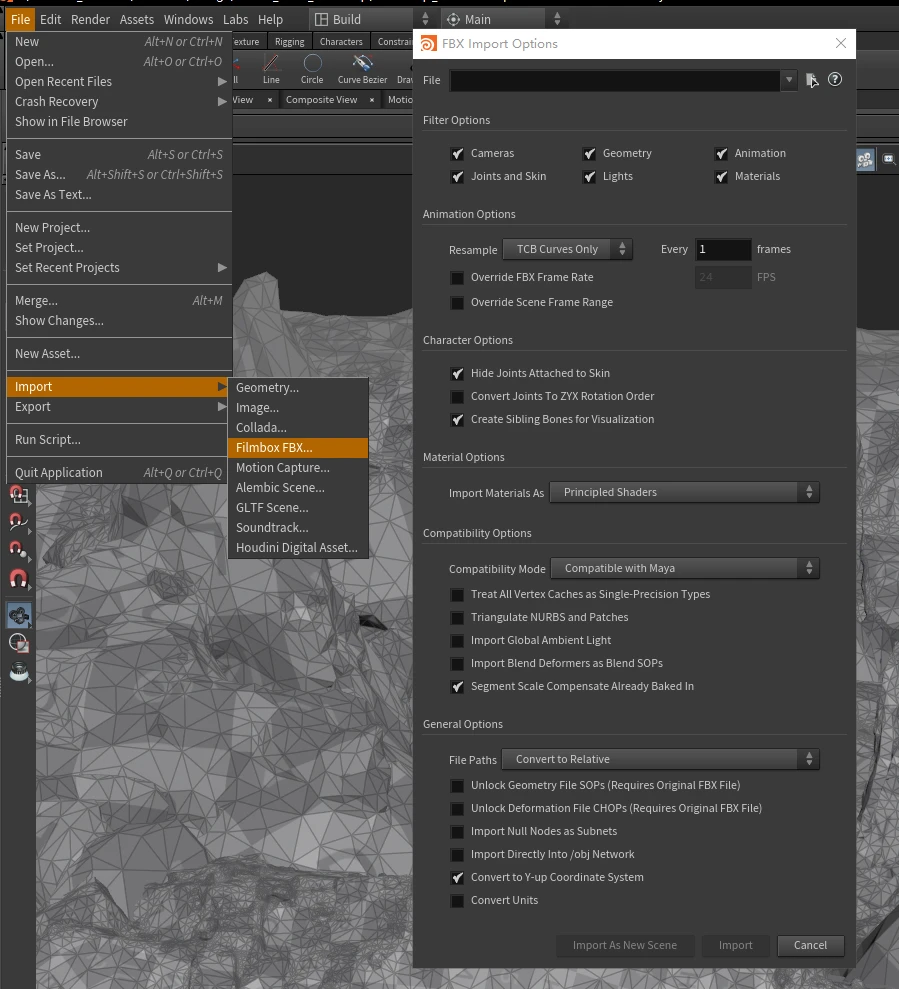Toggle the camera tool in left toolbar

[18, 615]
